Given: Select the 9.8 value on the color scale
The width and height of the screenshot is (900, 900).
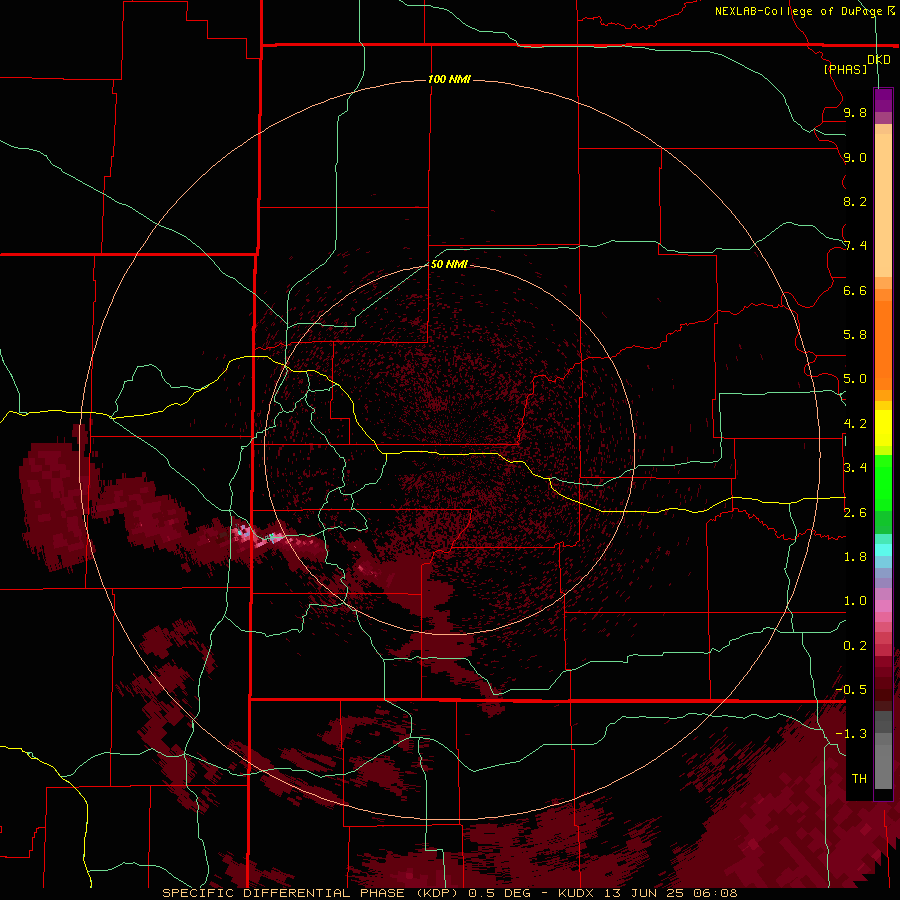Looking at the screenshot, I should [x=855, y=112].
